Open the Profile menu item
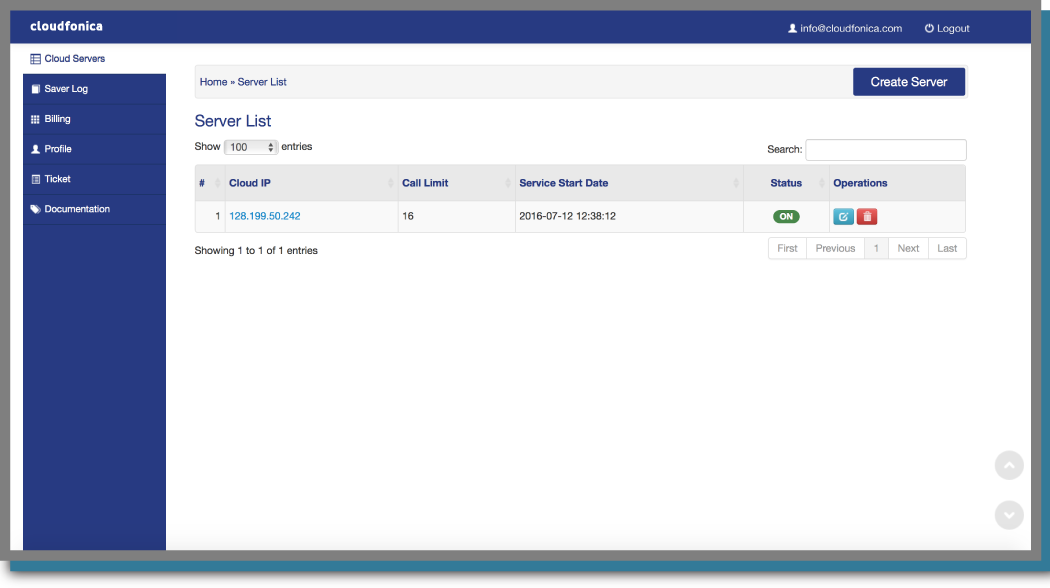This screenshot has width=1050, height=588. click(x=94, y=149)
